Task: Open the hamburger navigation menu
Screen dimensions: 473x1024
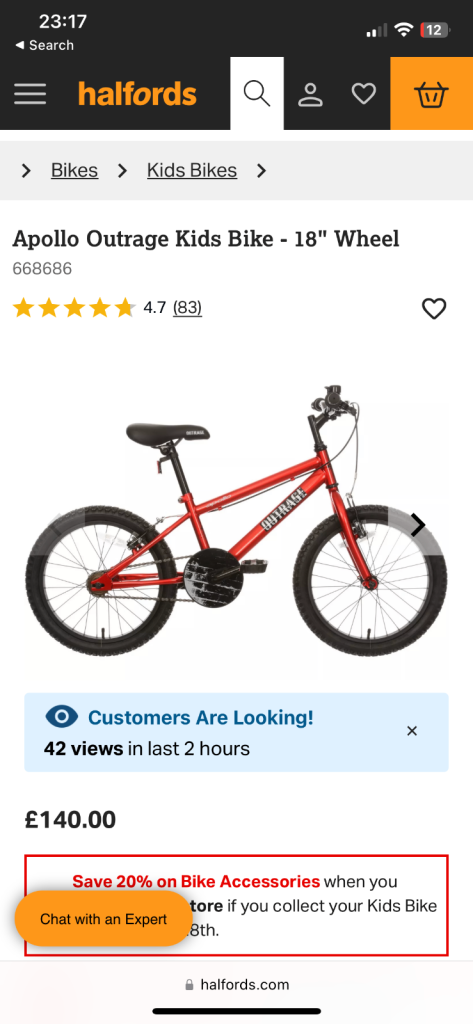Action: pyautogui.click(x=30, y=94)
